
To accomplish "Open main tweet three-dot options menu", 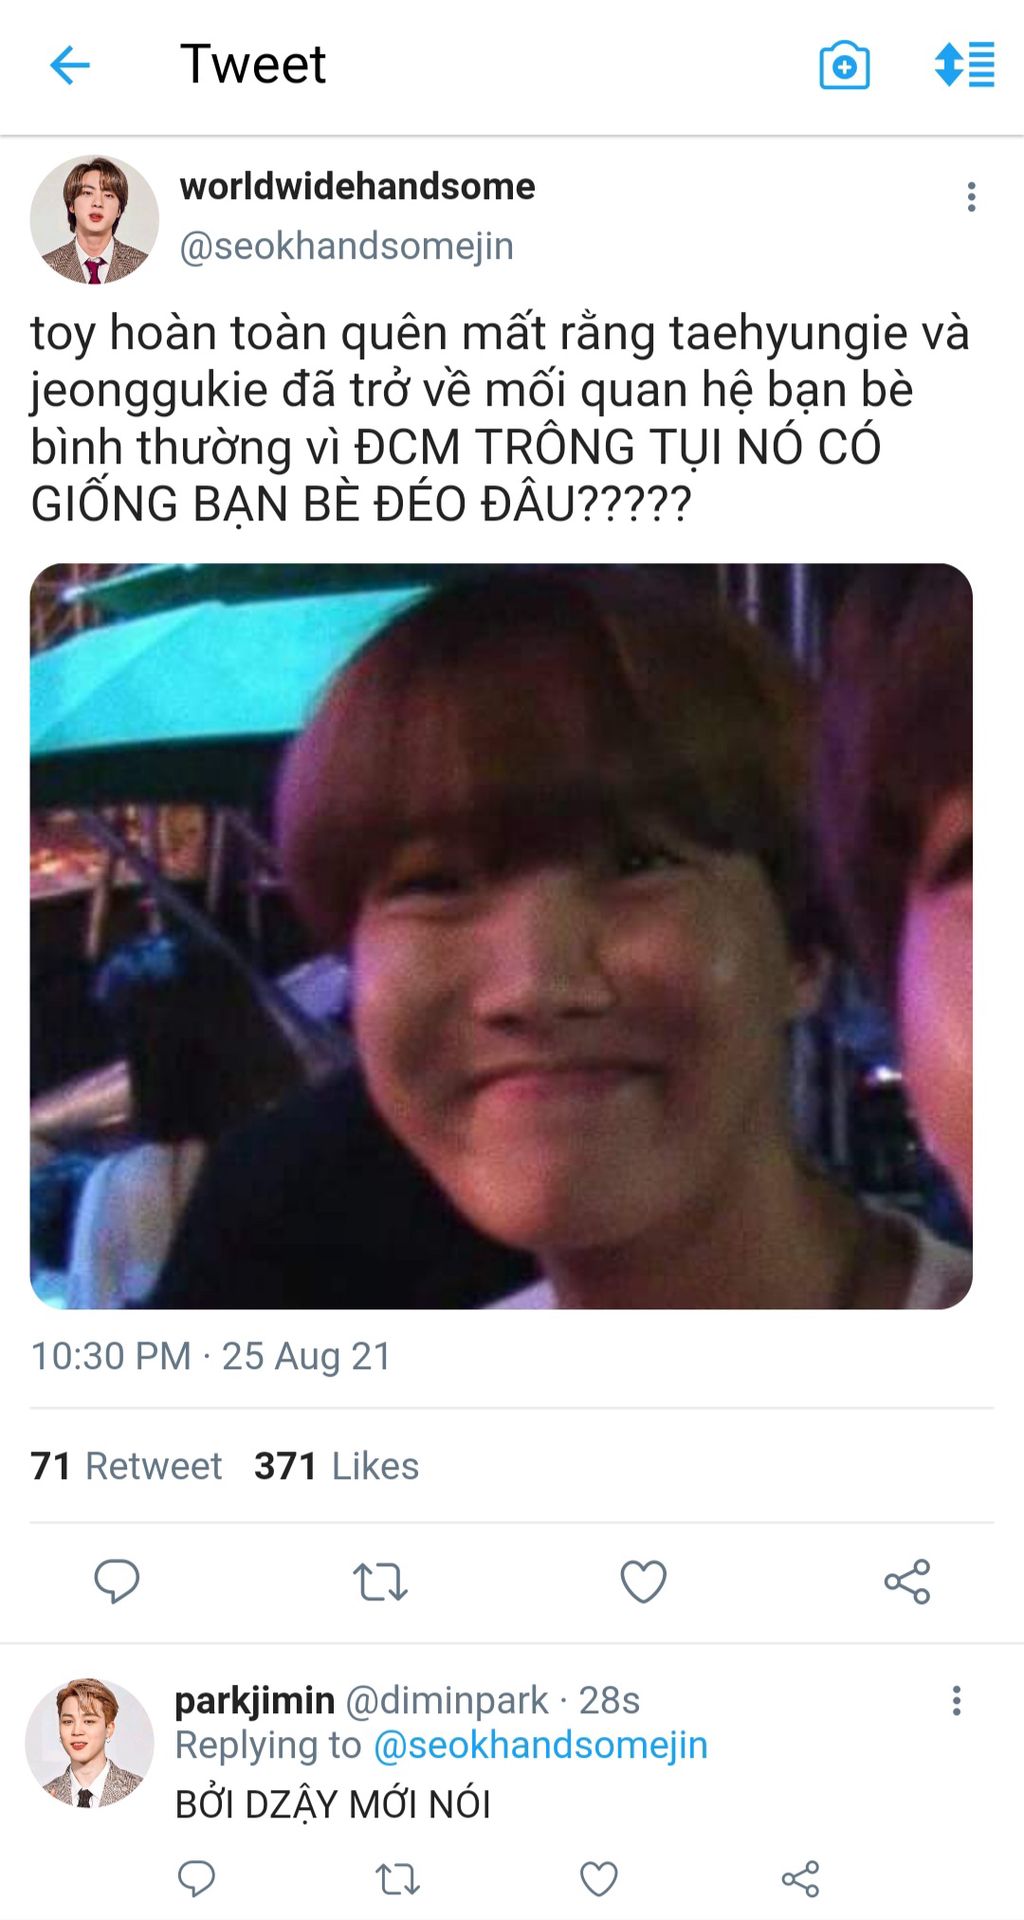I will coord(971,197).
